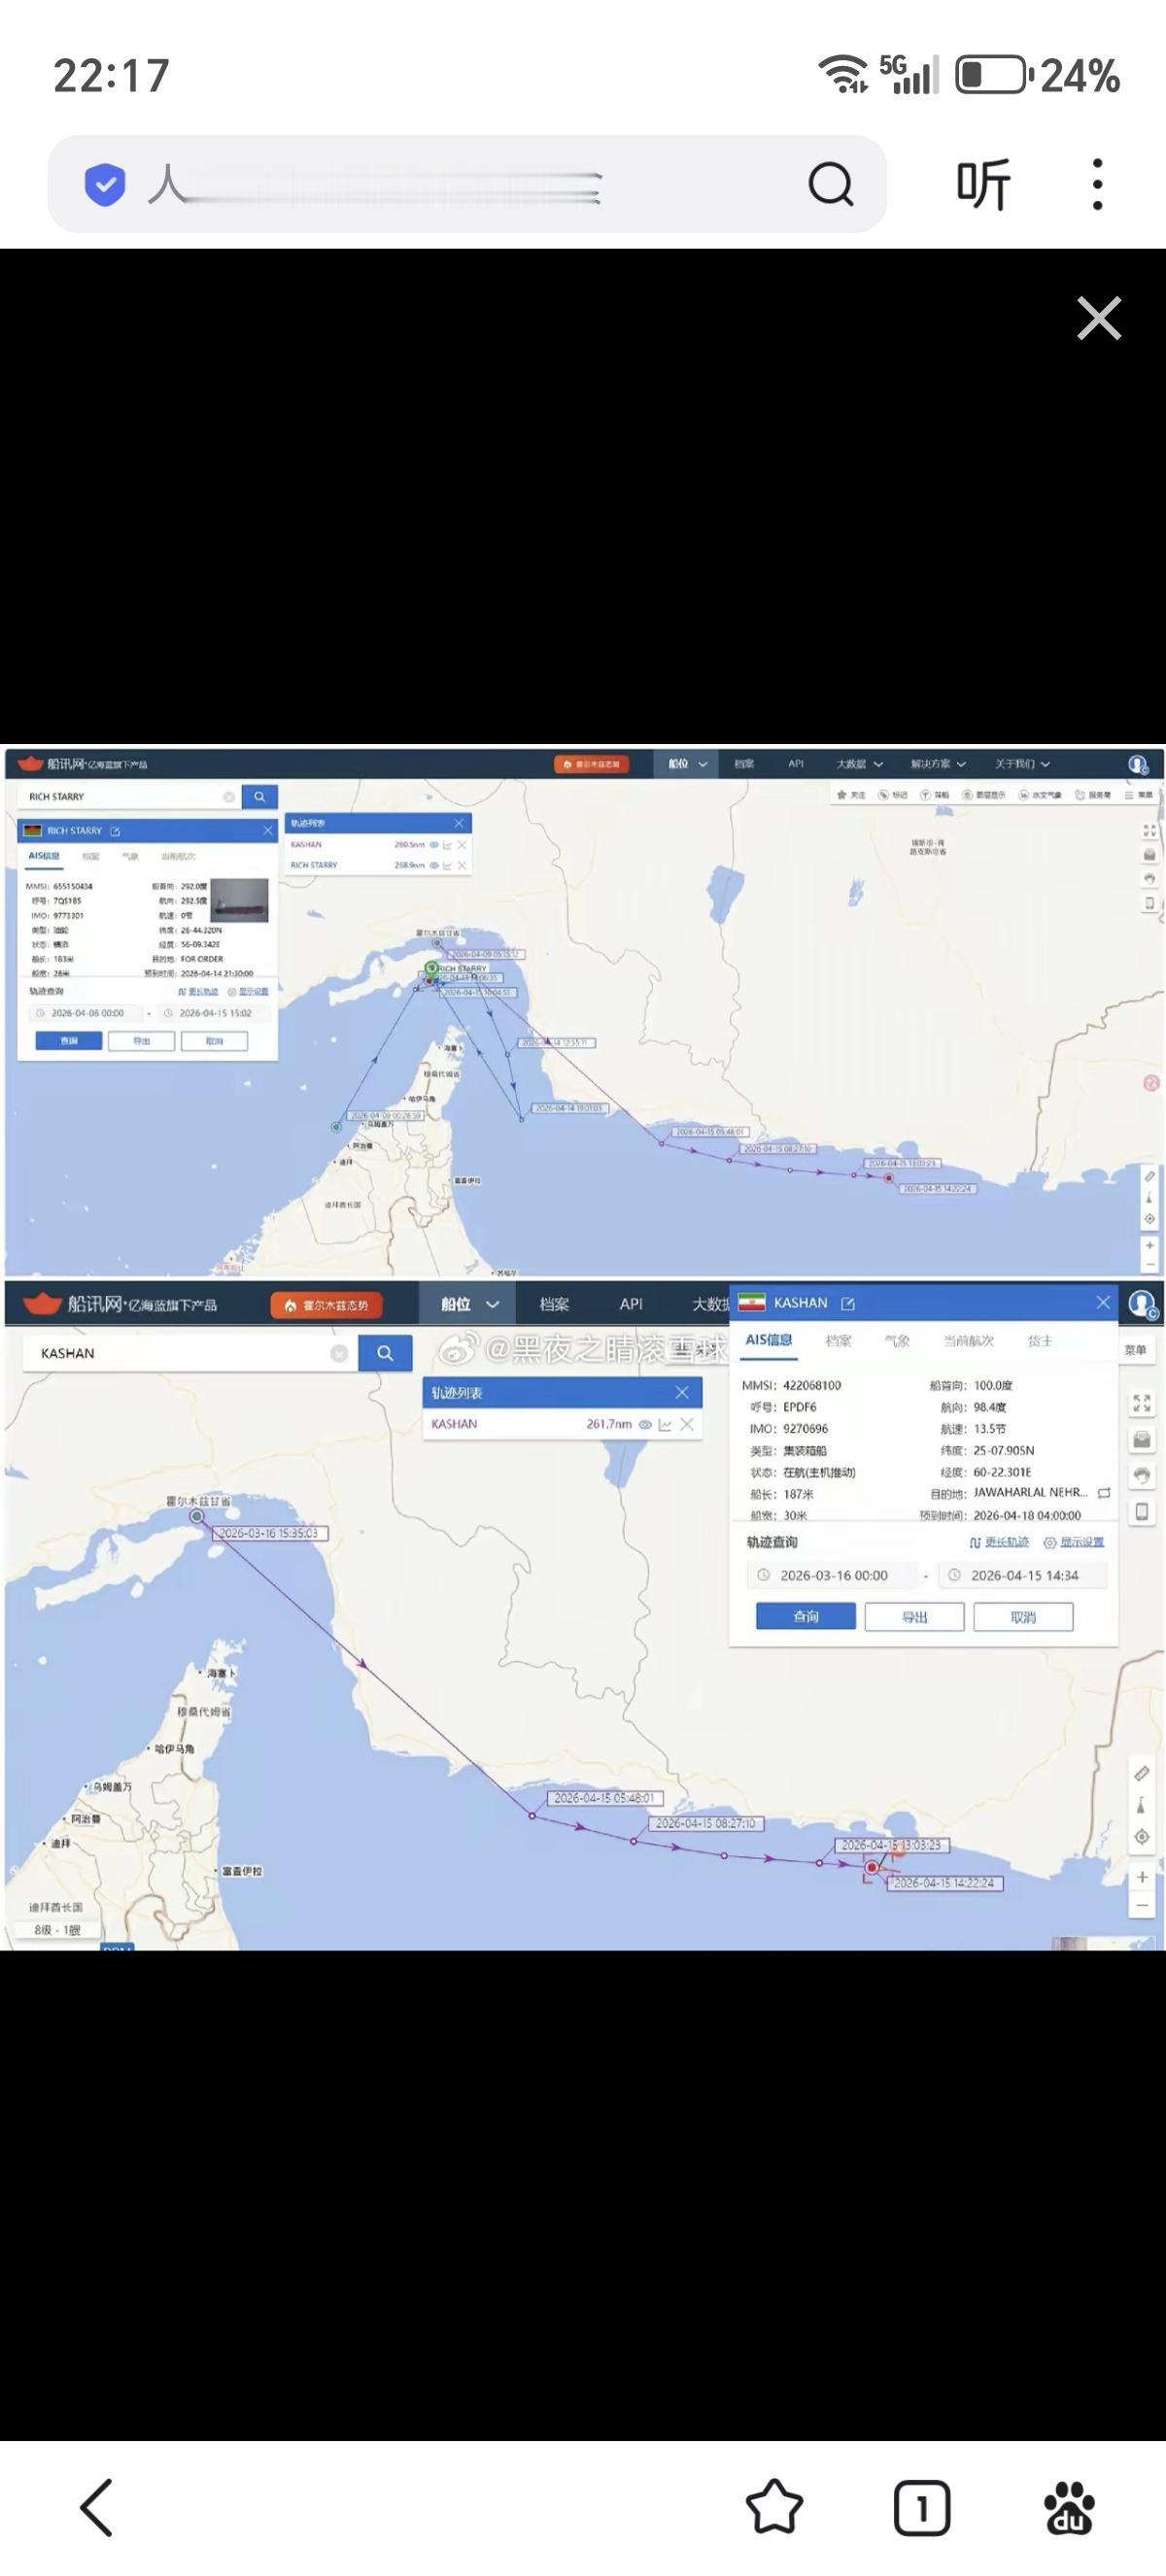Click the track label 2026-03-16 15:35:03

(x=269, y=1533)
